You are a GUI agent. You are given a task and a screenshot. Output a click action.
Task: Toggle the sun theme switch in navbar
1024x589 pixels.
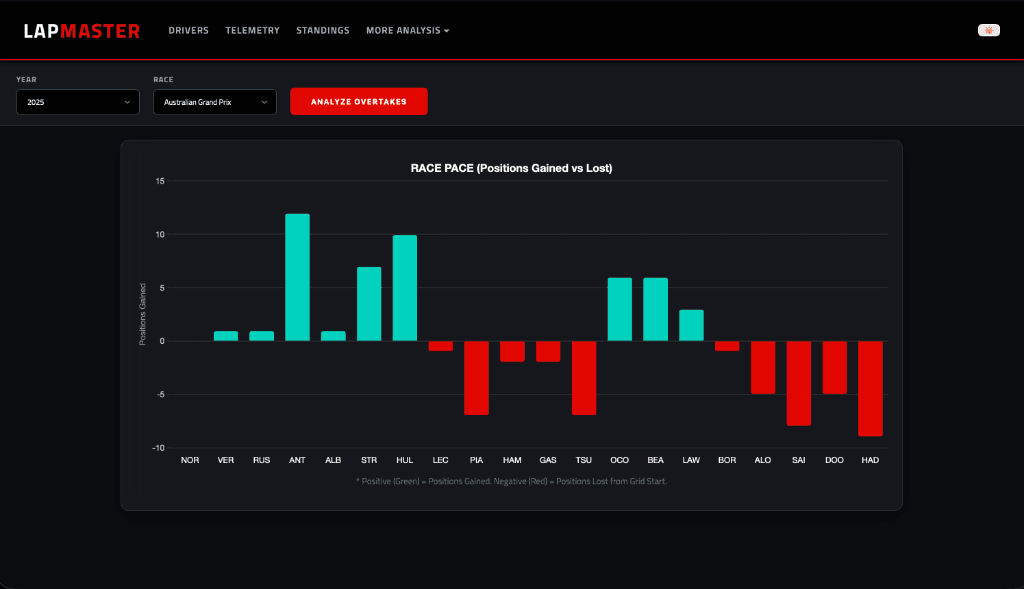tap(988, 30)
